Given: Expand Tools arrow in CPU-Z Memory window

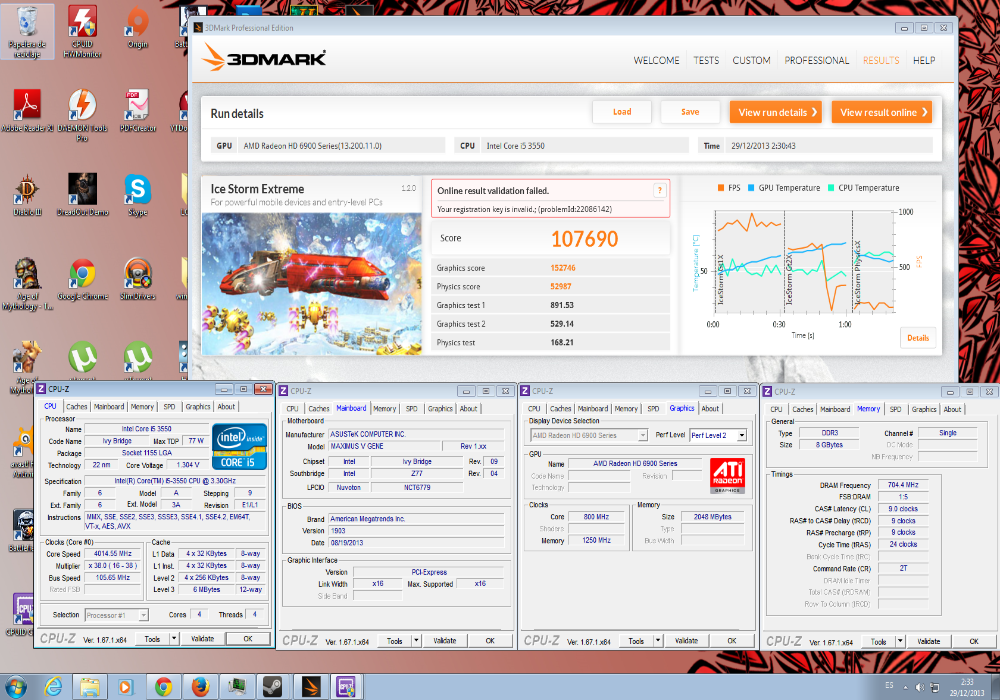Looking at the screenshot, I should tap(901, 641).
